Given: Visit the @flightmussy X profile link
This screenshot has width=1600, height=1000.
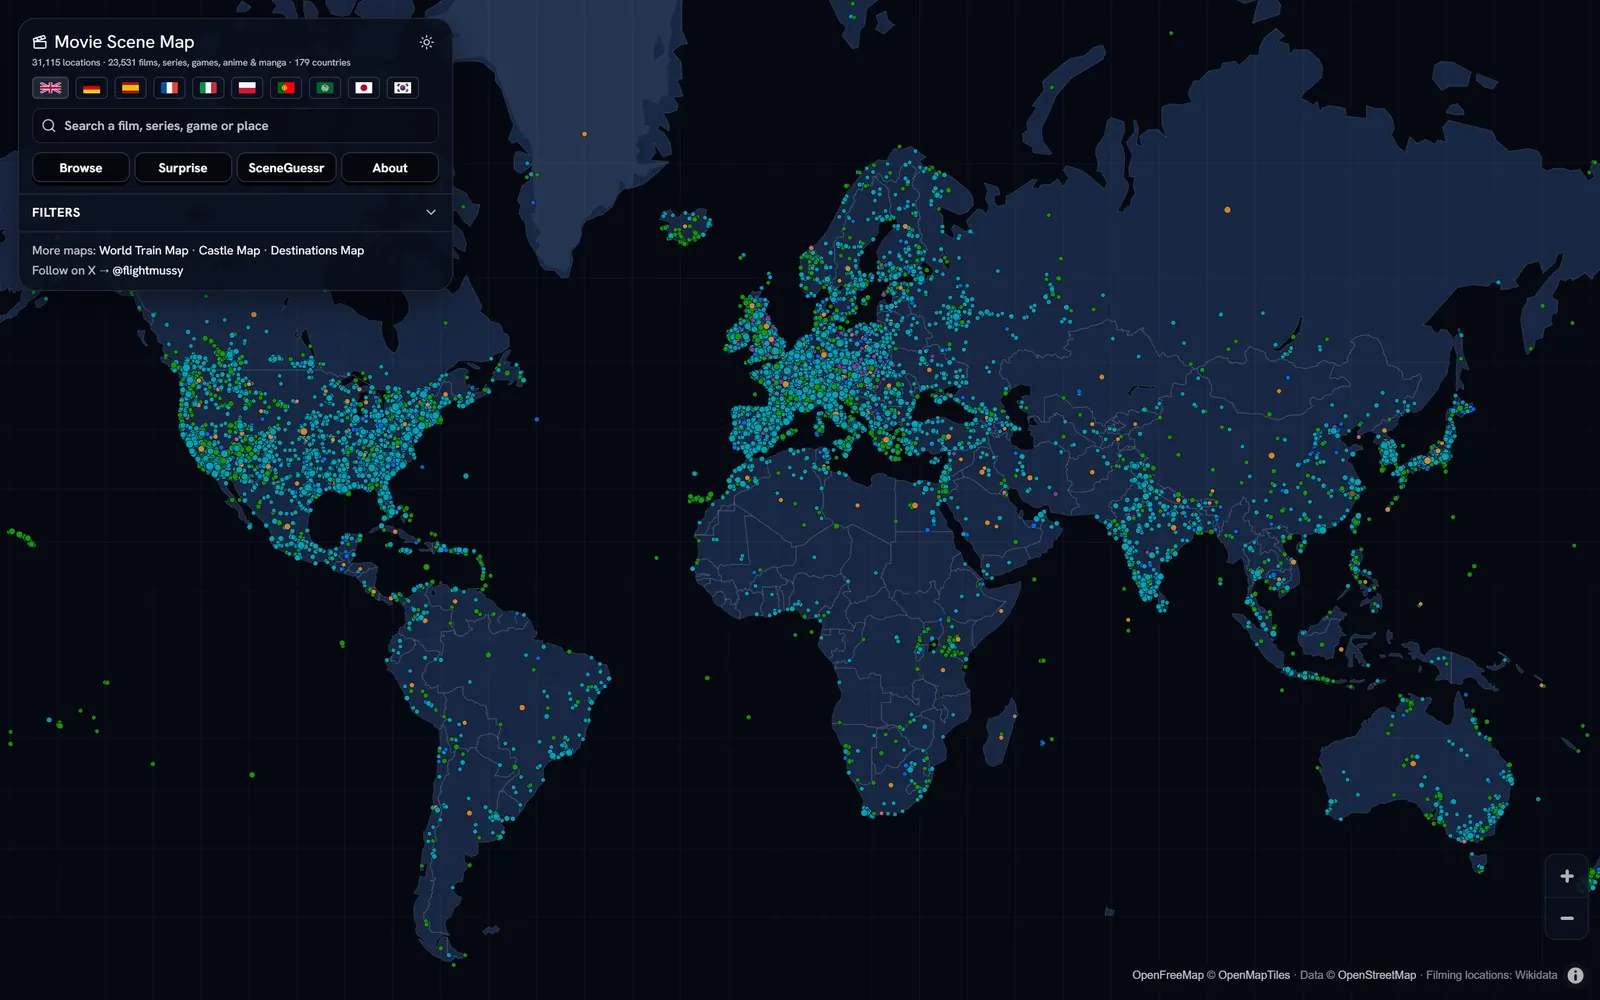Looking at the screenshot, I should 148,271.
